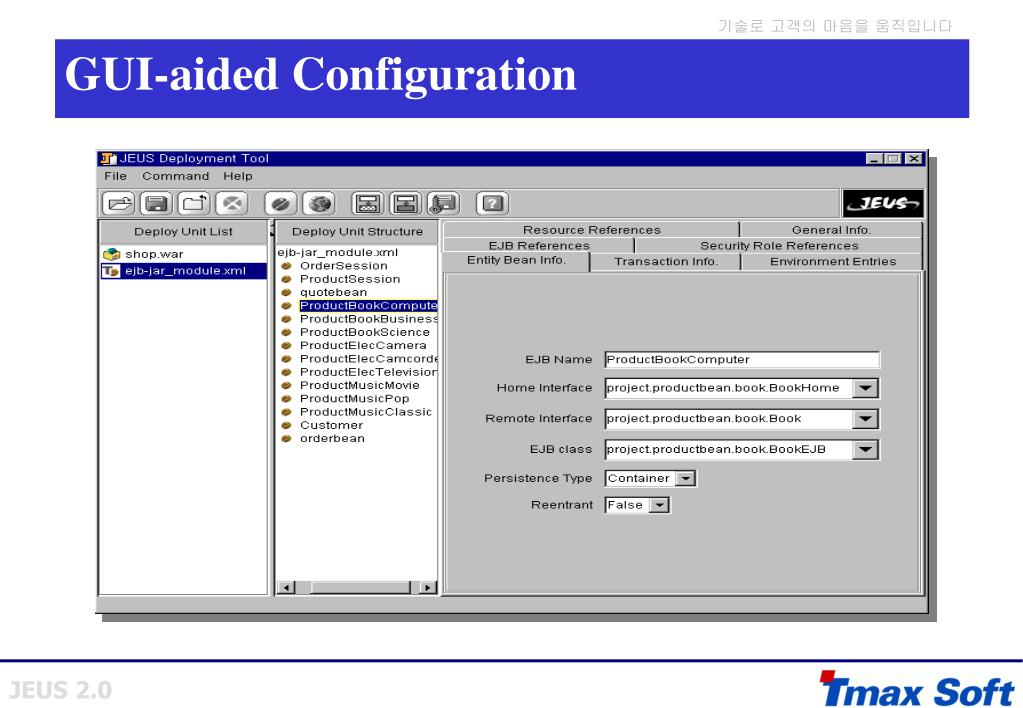1023x708 pixels.
Task: Click the key with floppy disk icon
Action: point(444,204)
